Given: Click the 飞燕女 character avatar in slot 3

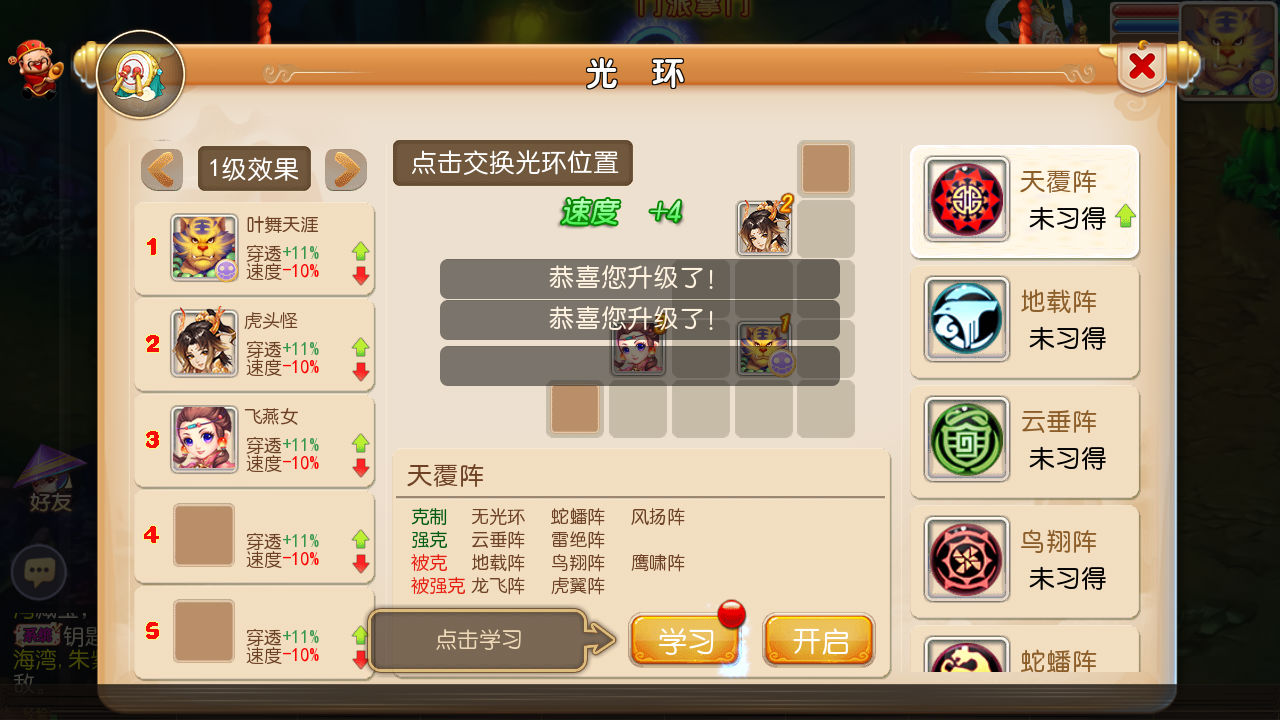Looking at the screenshot, I should tap(204, 439).
